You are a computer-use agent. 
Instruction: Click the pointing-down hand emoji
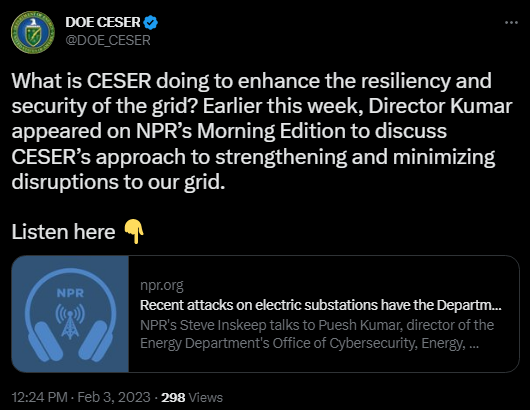click(134, 231)
